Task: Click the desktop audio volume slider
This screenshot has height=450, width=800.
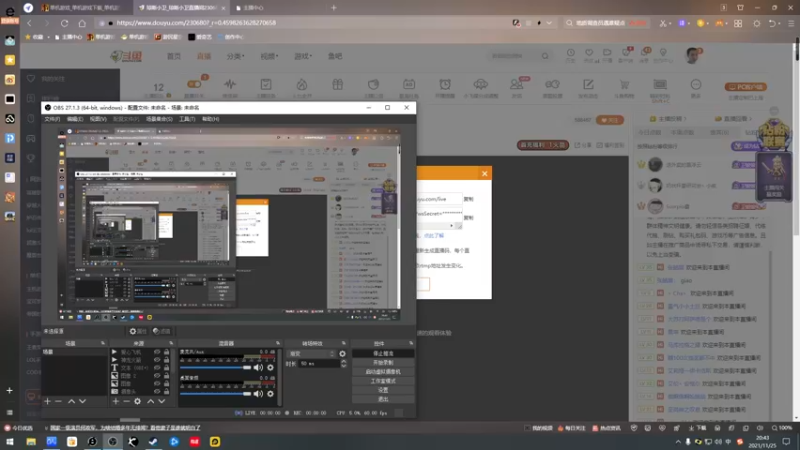Action: tap(216, 393)
